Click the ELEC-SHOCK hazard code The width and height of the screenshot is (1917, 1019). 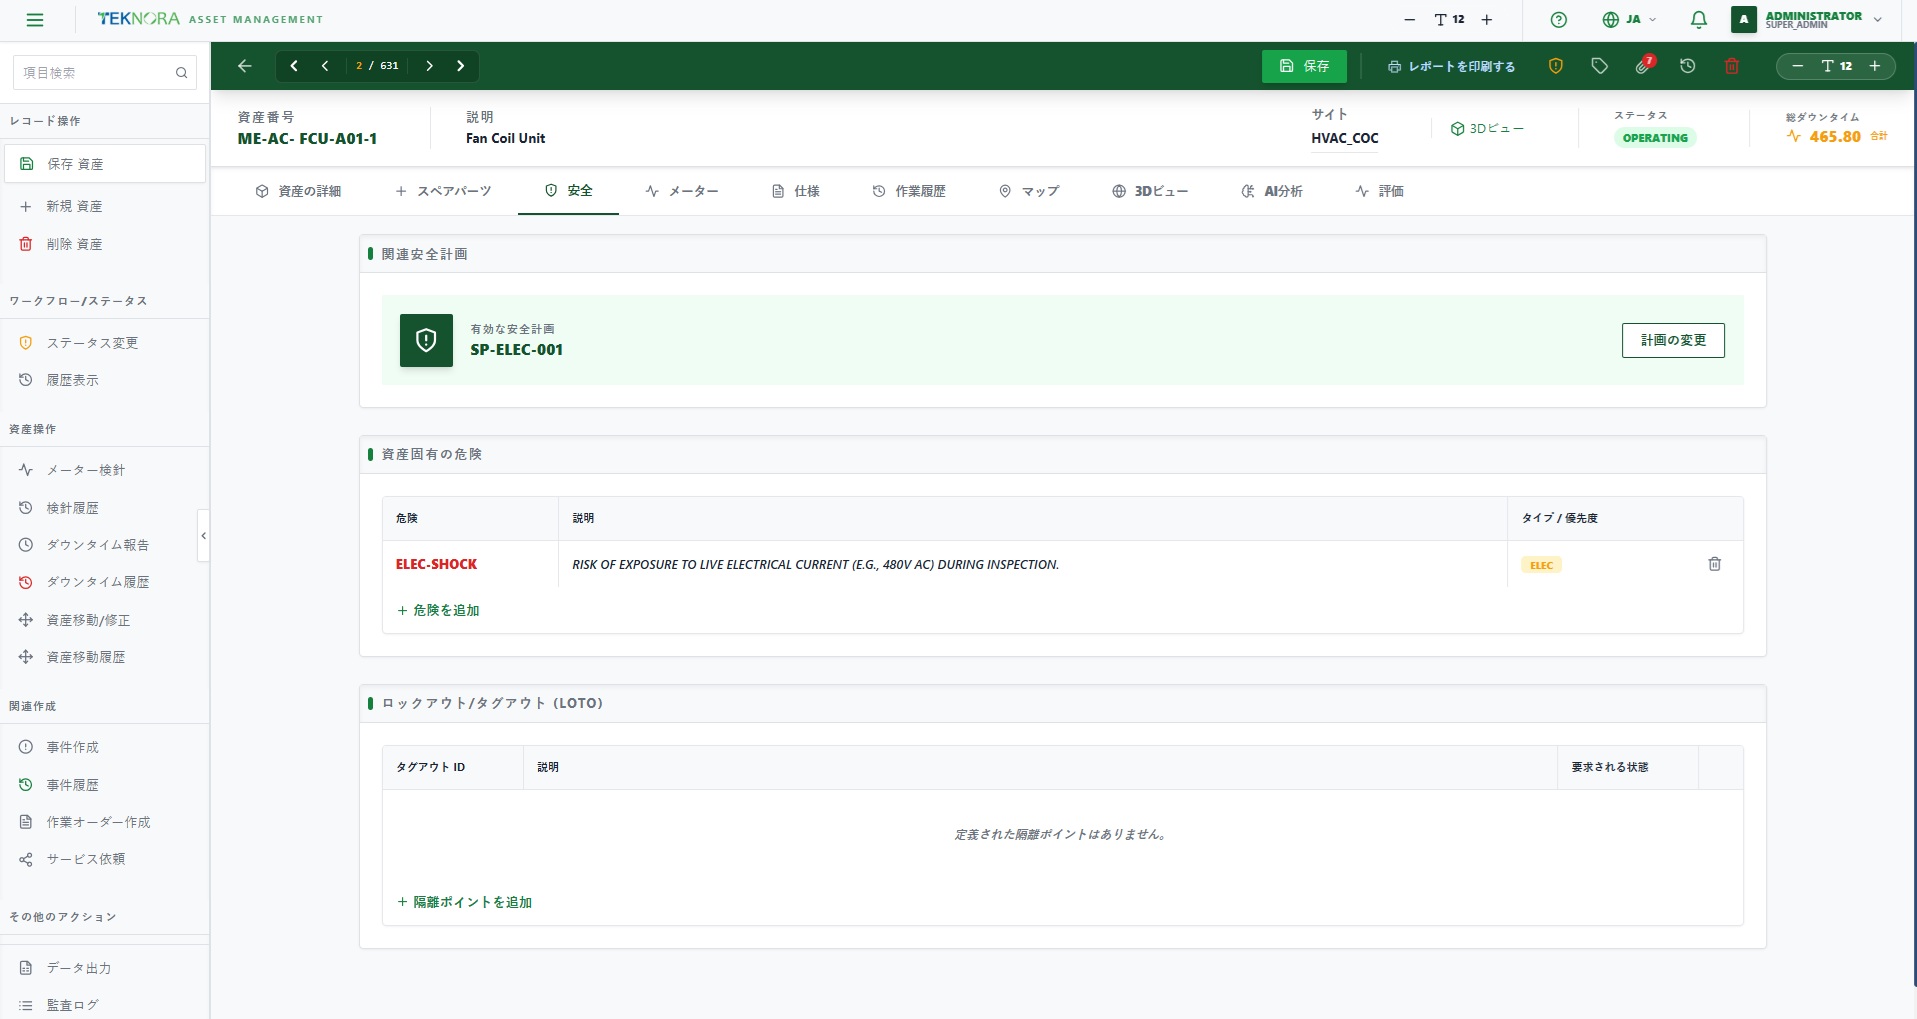click(436, 564)
